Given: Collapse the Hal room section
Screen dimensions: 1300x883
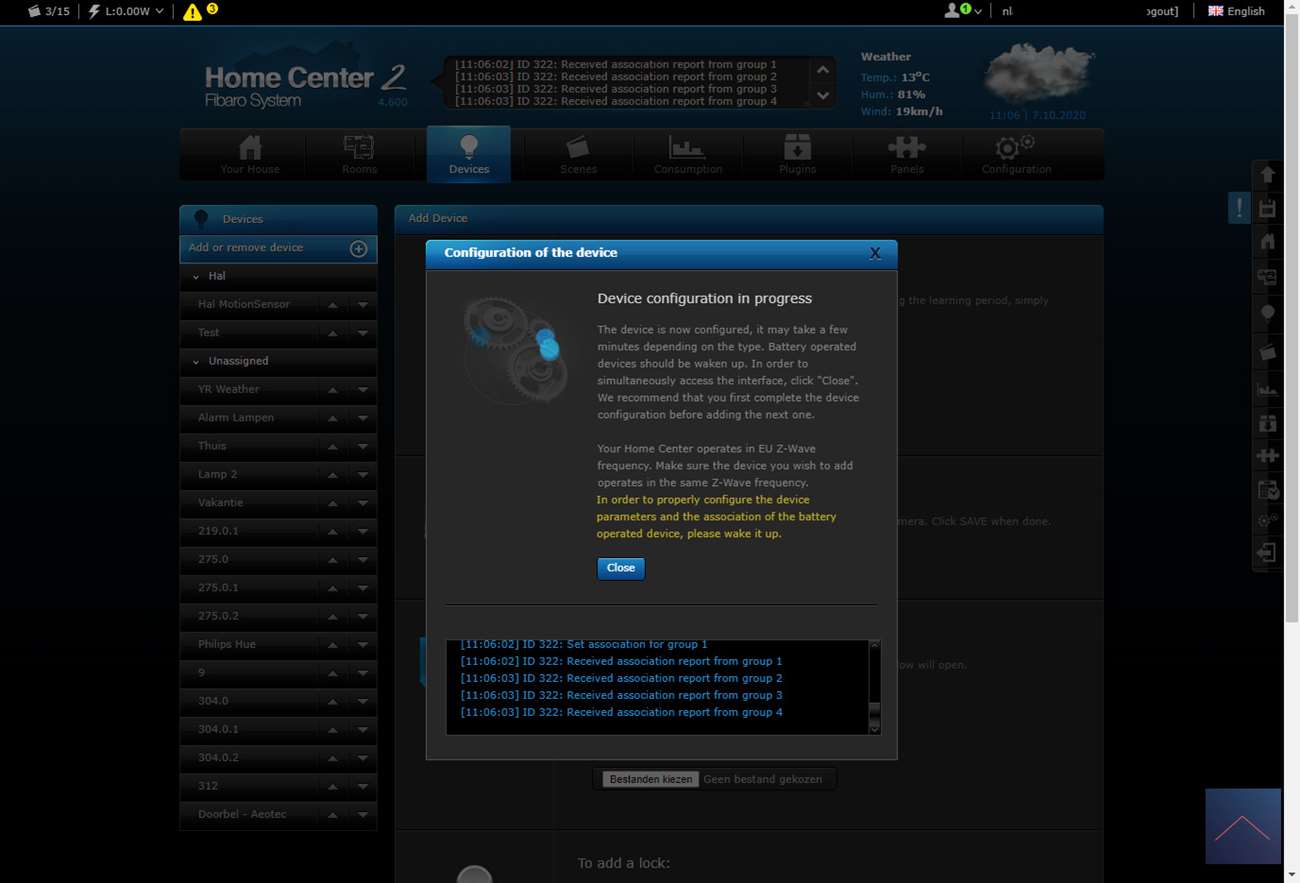Looking at the screenshot, I should pos(196,276).
